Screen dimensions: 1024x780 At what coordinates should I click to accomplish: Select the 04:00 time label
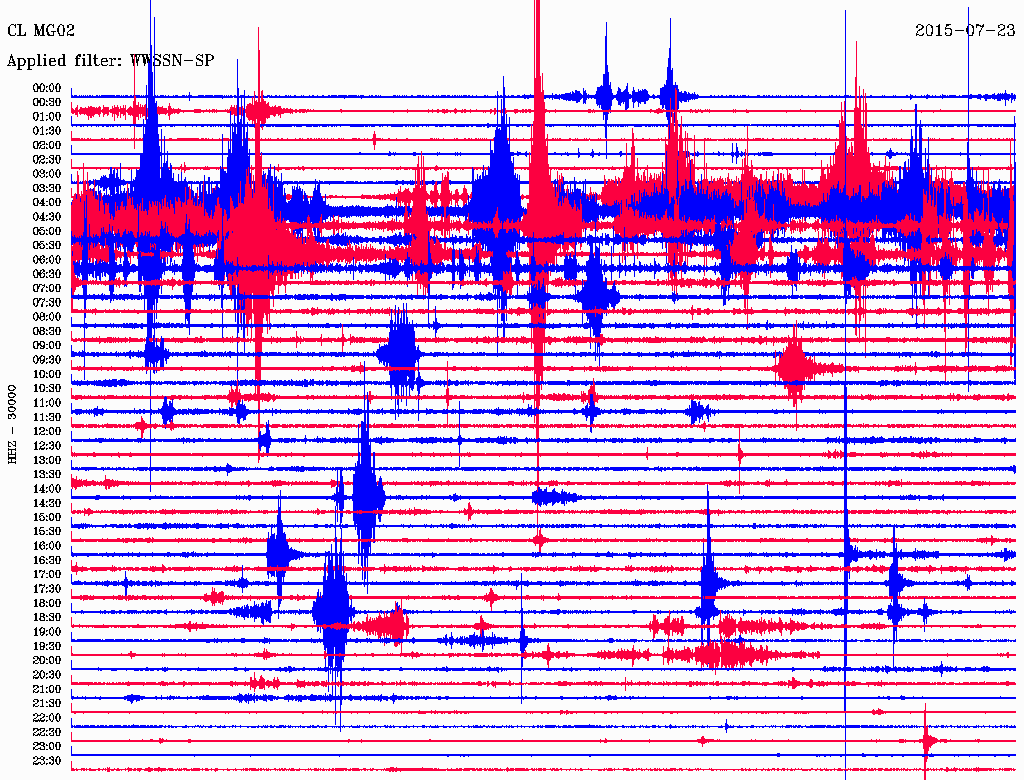47,203
